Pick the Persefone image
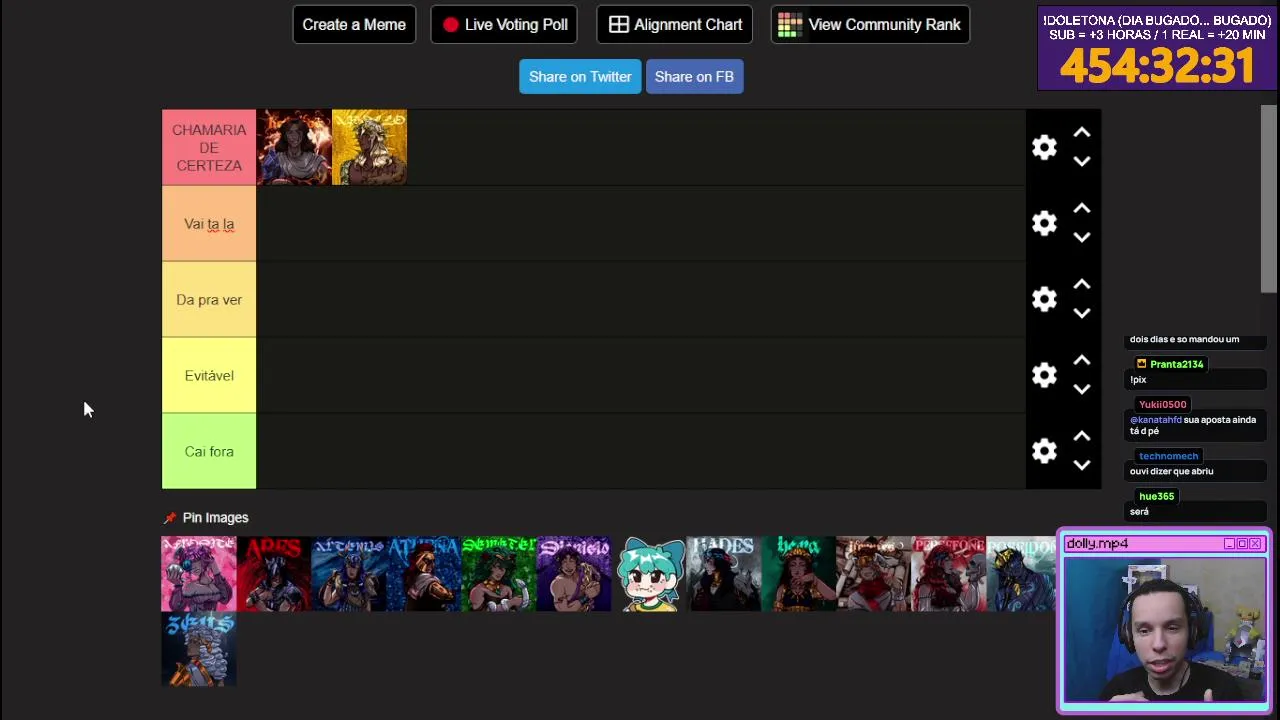This screenshot has height=720, width=1280. (x=949, y=573)
